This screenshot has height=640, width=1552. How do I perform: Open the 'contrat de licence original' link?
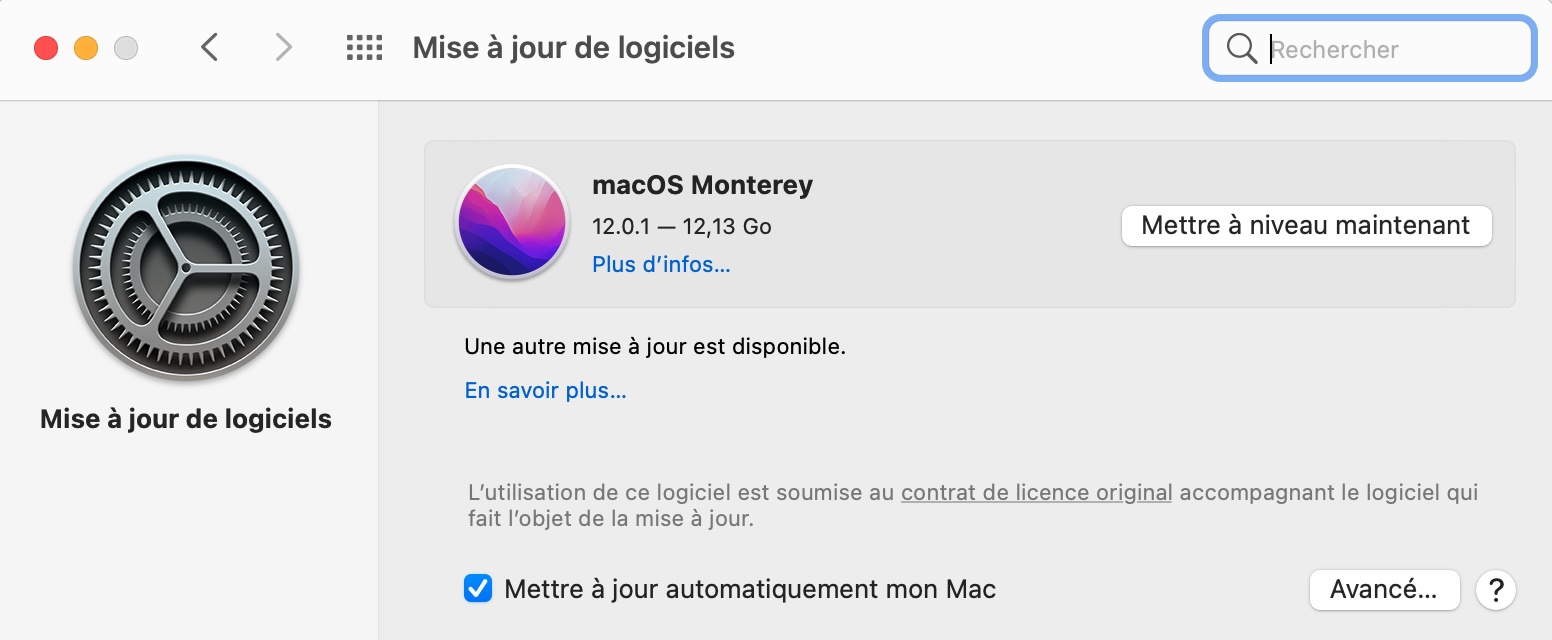1037,492
